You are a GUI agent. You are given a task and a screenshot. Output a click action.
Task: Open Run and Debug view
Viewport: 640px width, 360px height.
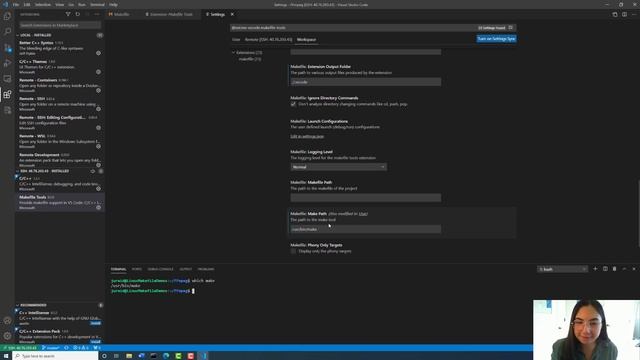[x=7, y=63]
